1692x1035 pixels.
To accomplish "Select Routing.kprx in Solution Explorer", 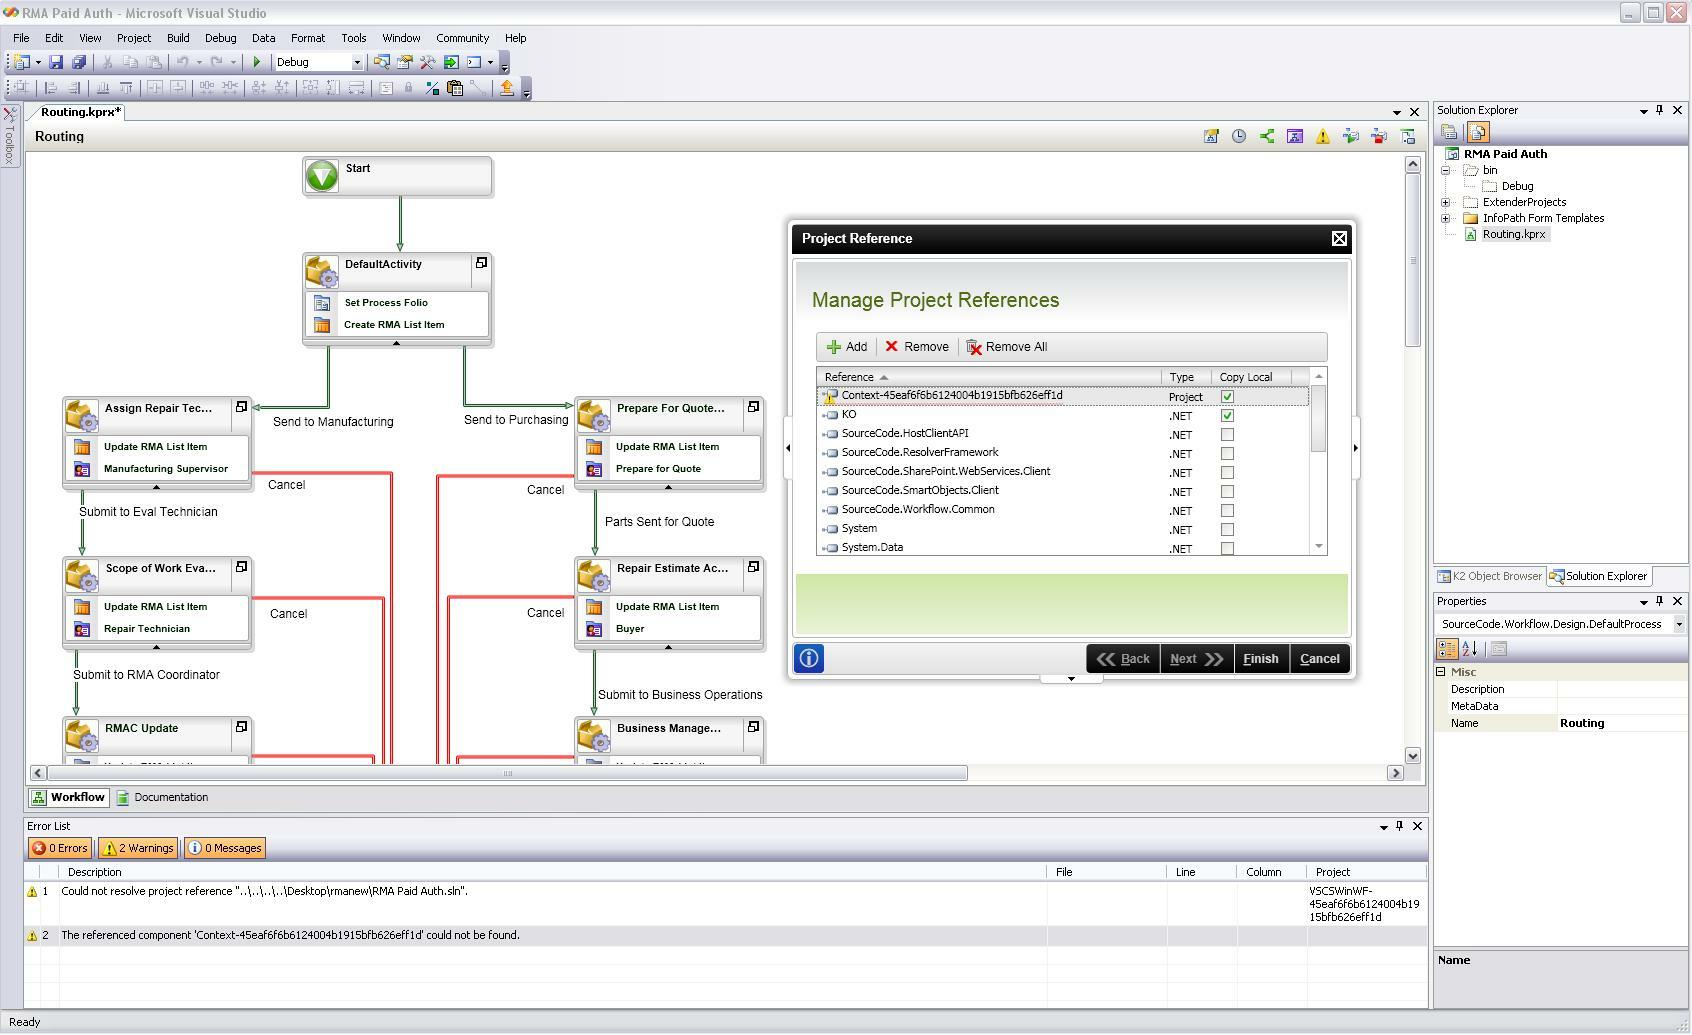I will (x=1513, y=234).
